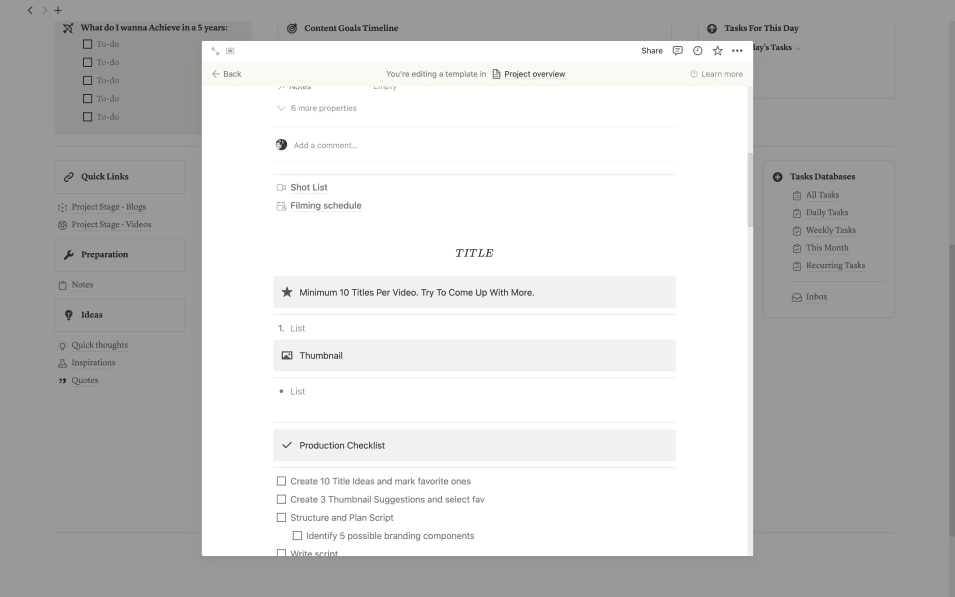
Task: Expand '6 more properties' section
Action: (x=317, y=108)
